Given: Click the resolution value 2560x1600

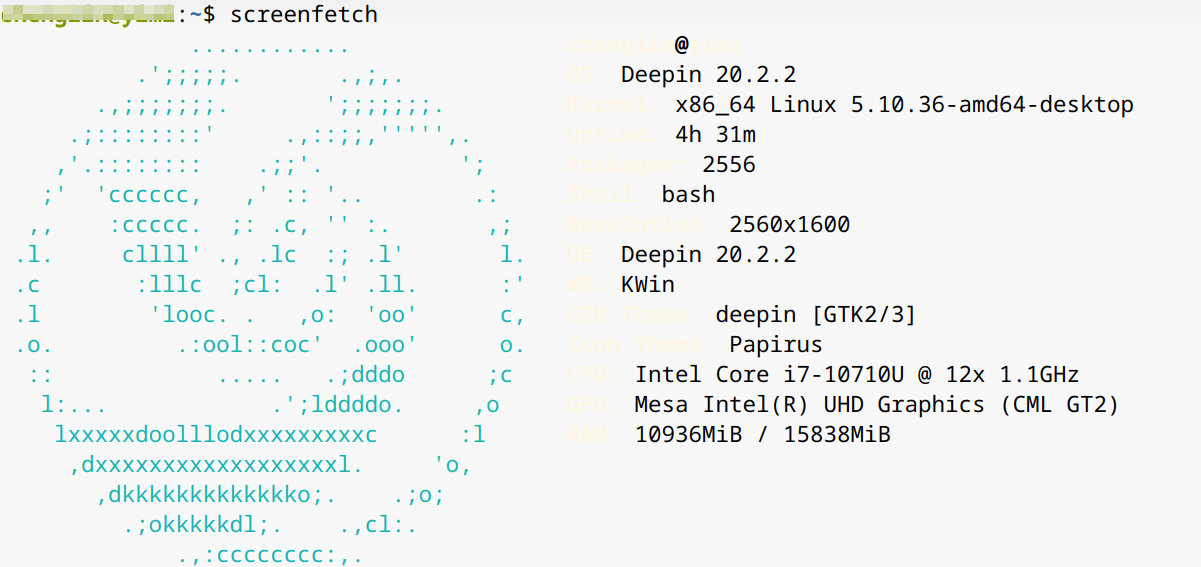Looking at the screenshot, I should (x=789, y=225).
